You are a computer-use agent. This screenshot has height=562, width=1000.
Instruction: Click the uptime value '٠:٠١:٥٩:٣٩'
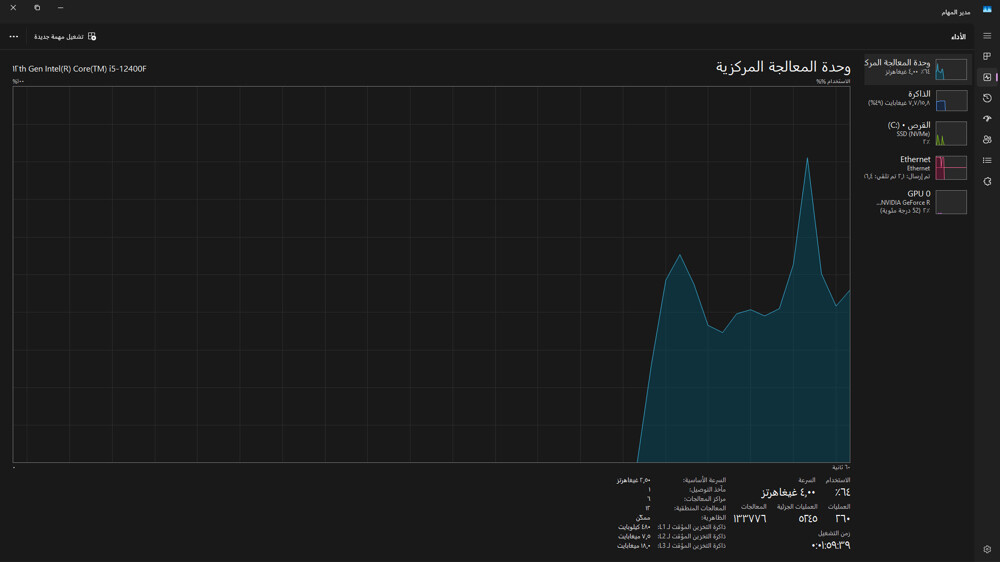pyautogui.click(x=830, y=545)
